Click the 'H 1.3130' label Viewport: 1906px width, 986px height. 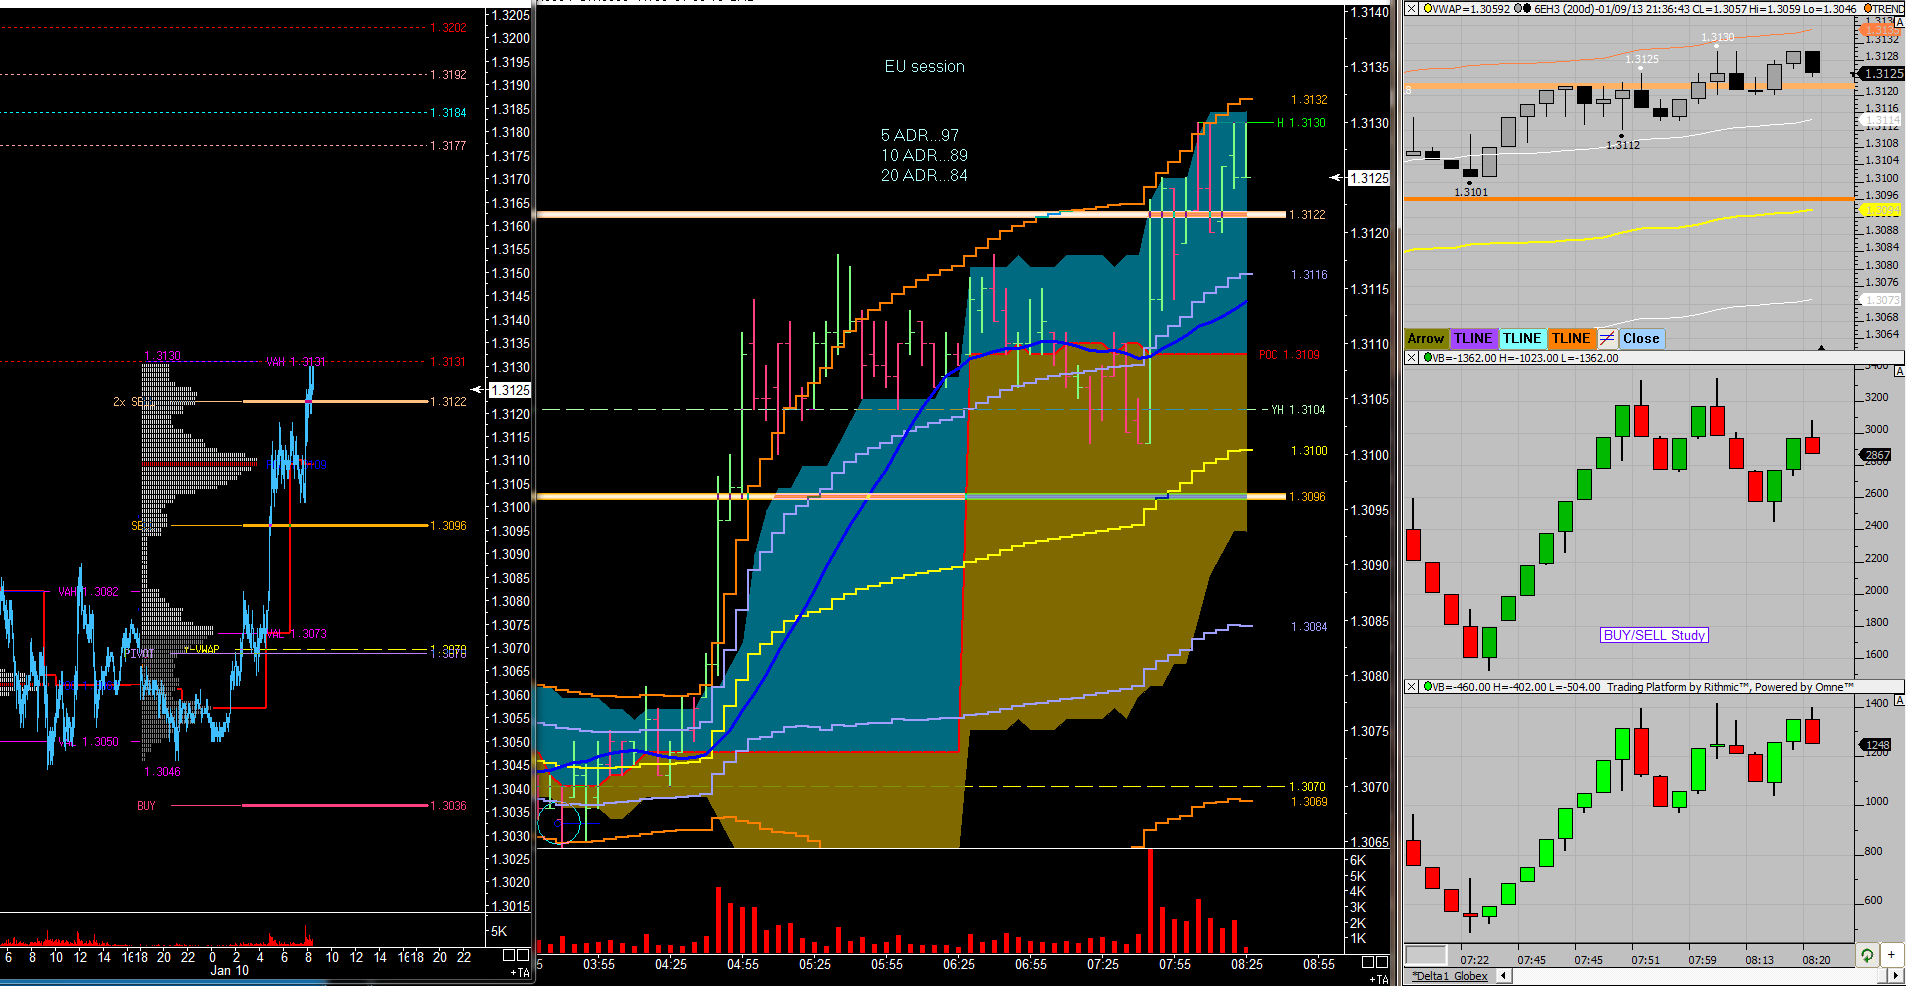point(1301,123)
